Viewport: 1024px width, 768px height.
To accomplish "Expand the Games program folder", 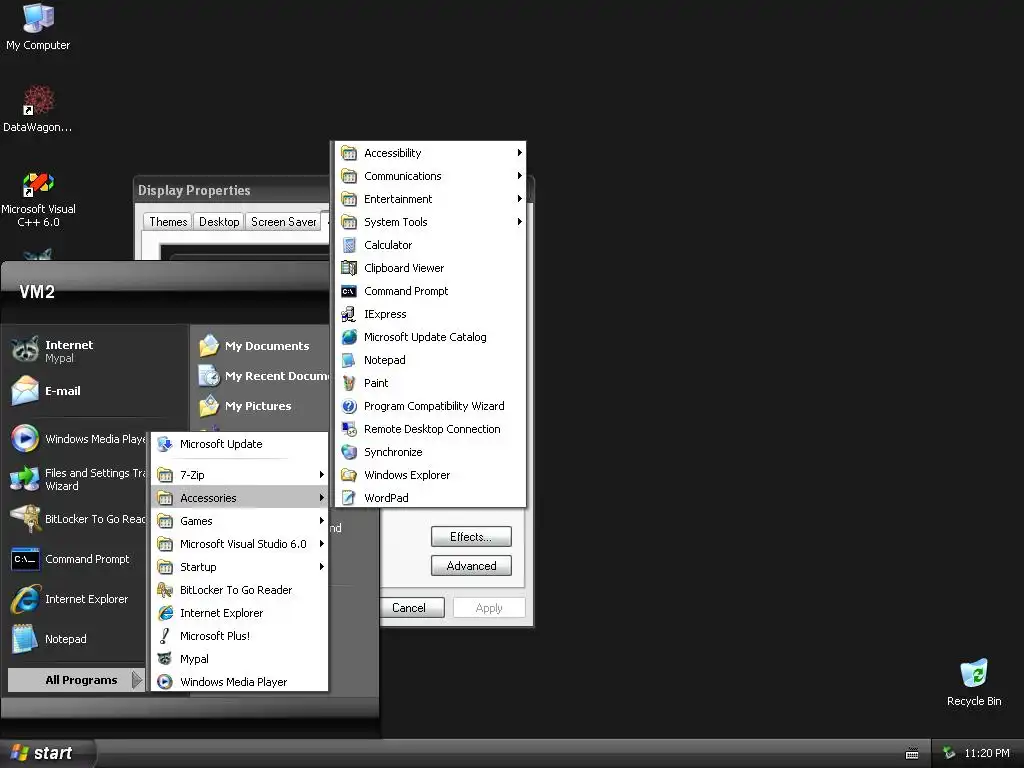I will [239, 521].
